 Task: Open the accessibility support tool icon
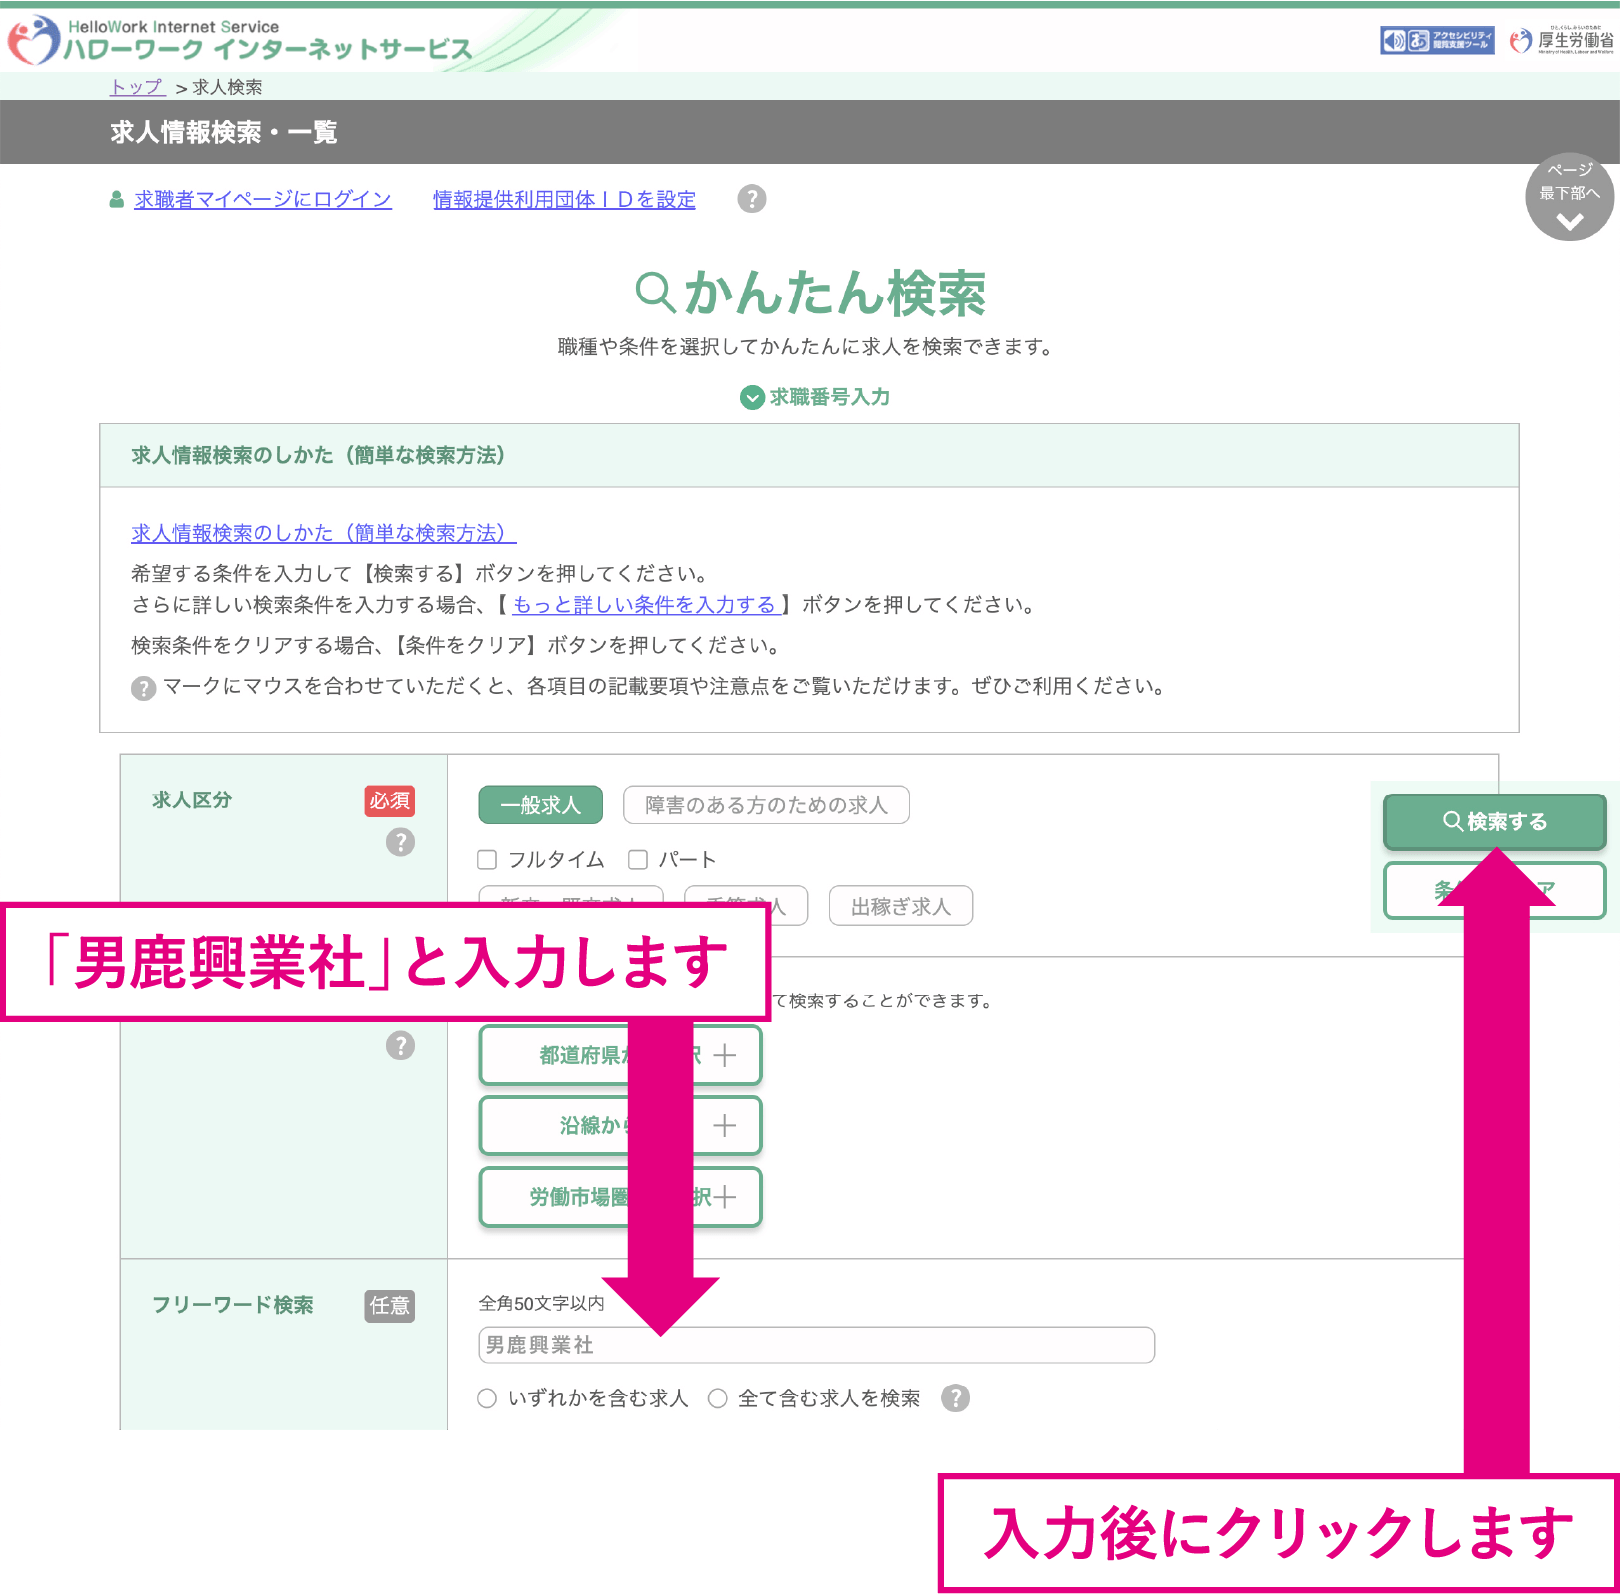coord(1437,40)
